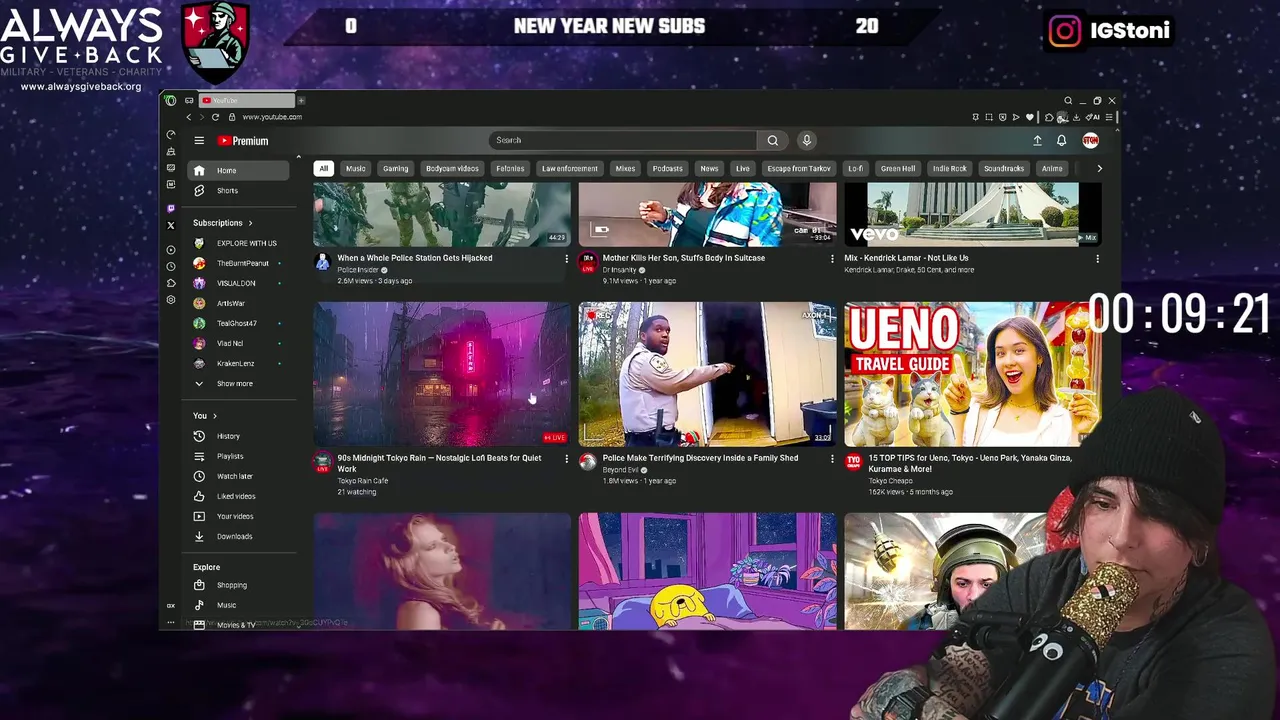Open Downloads in the sidebar
The height and width of the screenshot is (720, 1280).
point(238,536)
